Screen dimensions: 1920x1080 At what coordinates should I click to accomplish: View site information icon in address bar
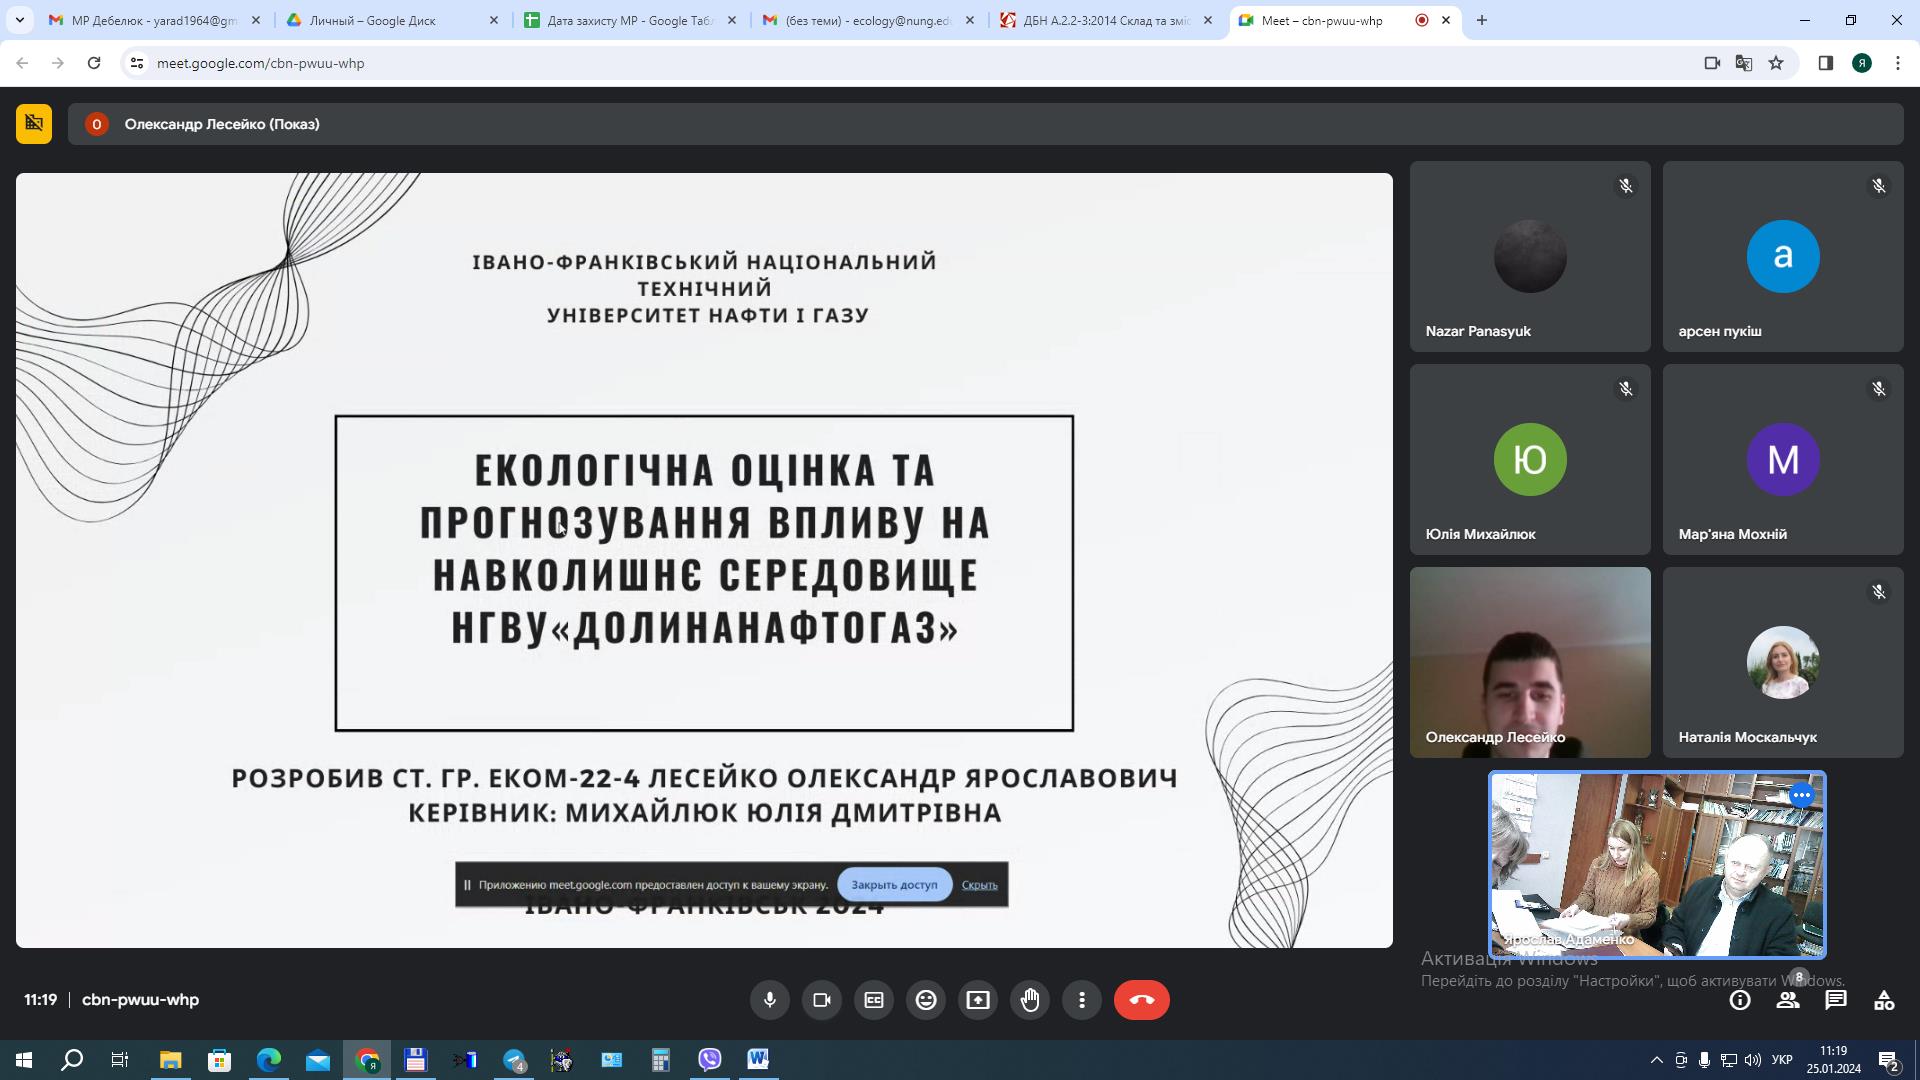[x=137, y=63]
